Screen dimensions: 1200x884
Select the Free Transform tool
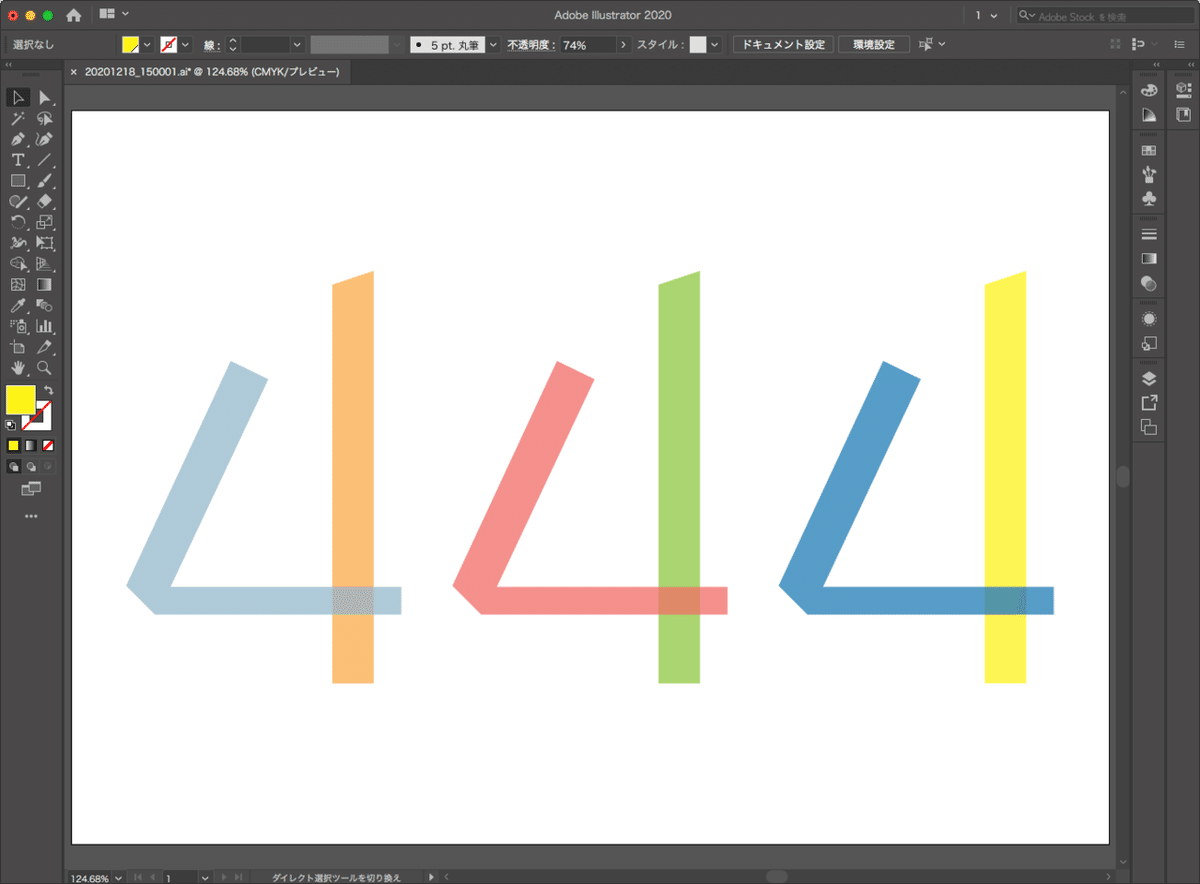(x=45, y=243)
